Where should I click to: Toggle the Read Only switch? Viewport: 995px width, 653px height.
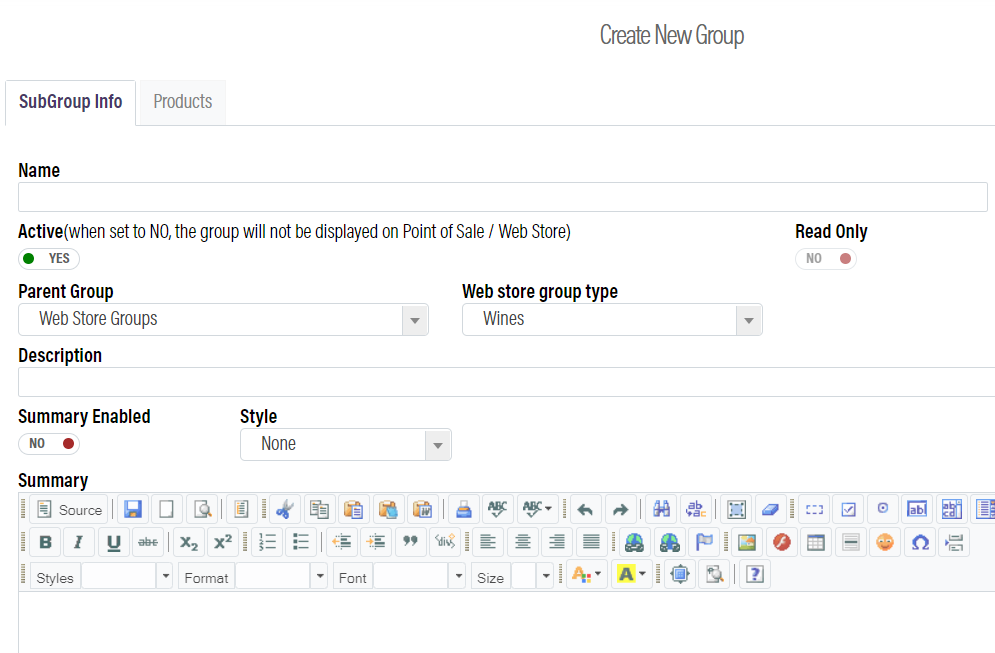[826, 258]
